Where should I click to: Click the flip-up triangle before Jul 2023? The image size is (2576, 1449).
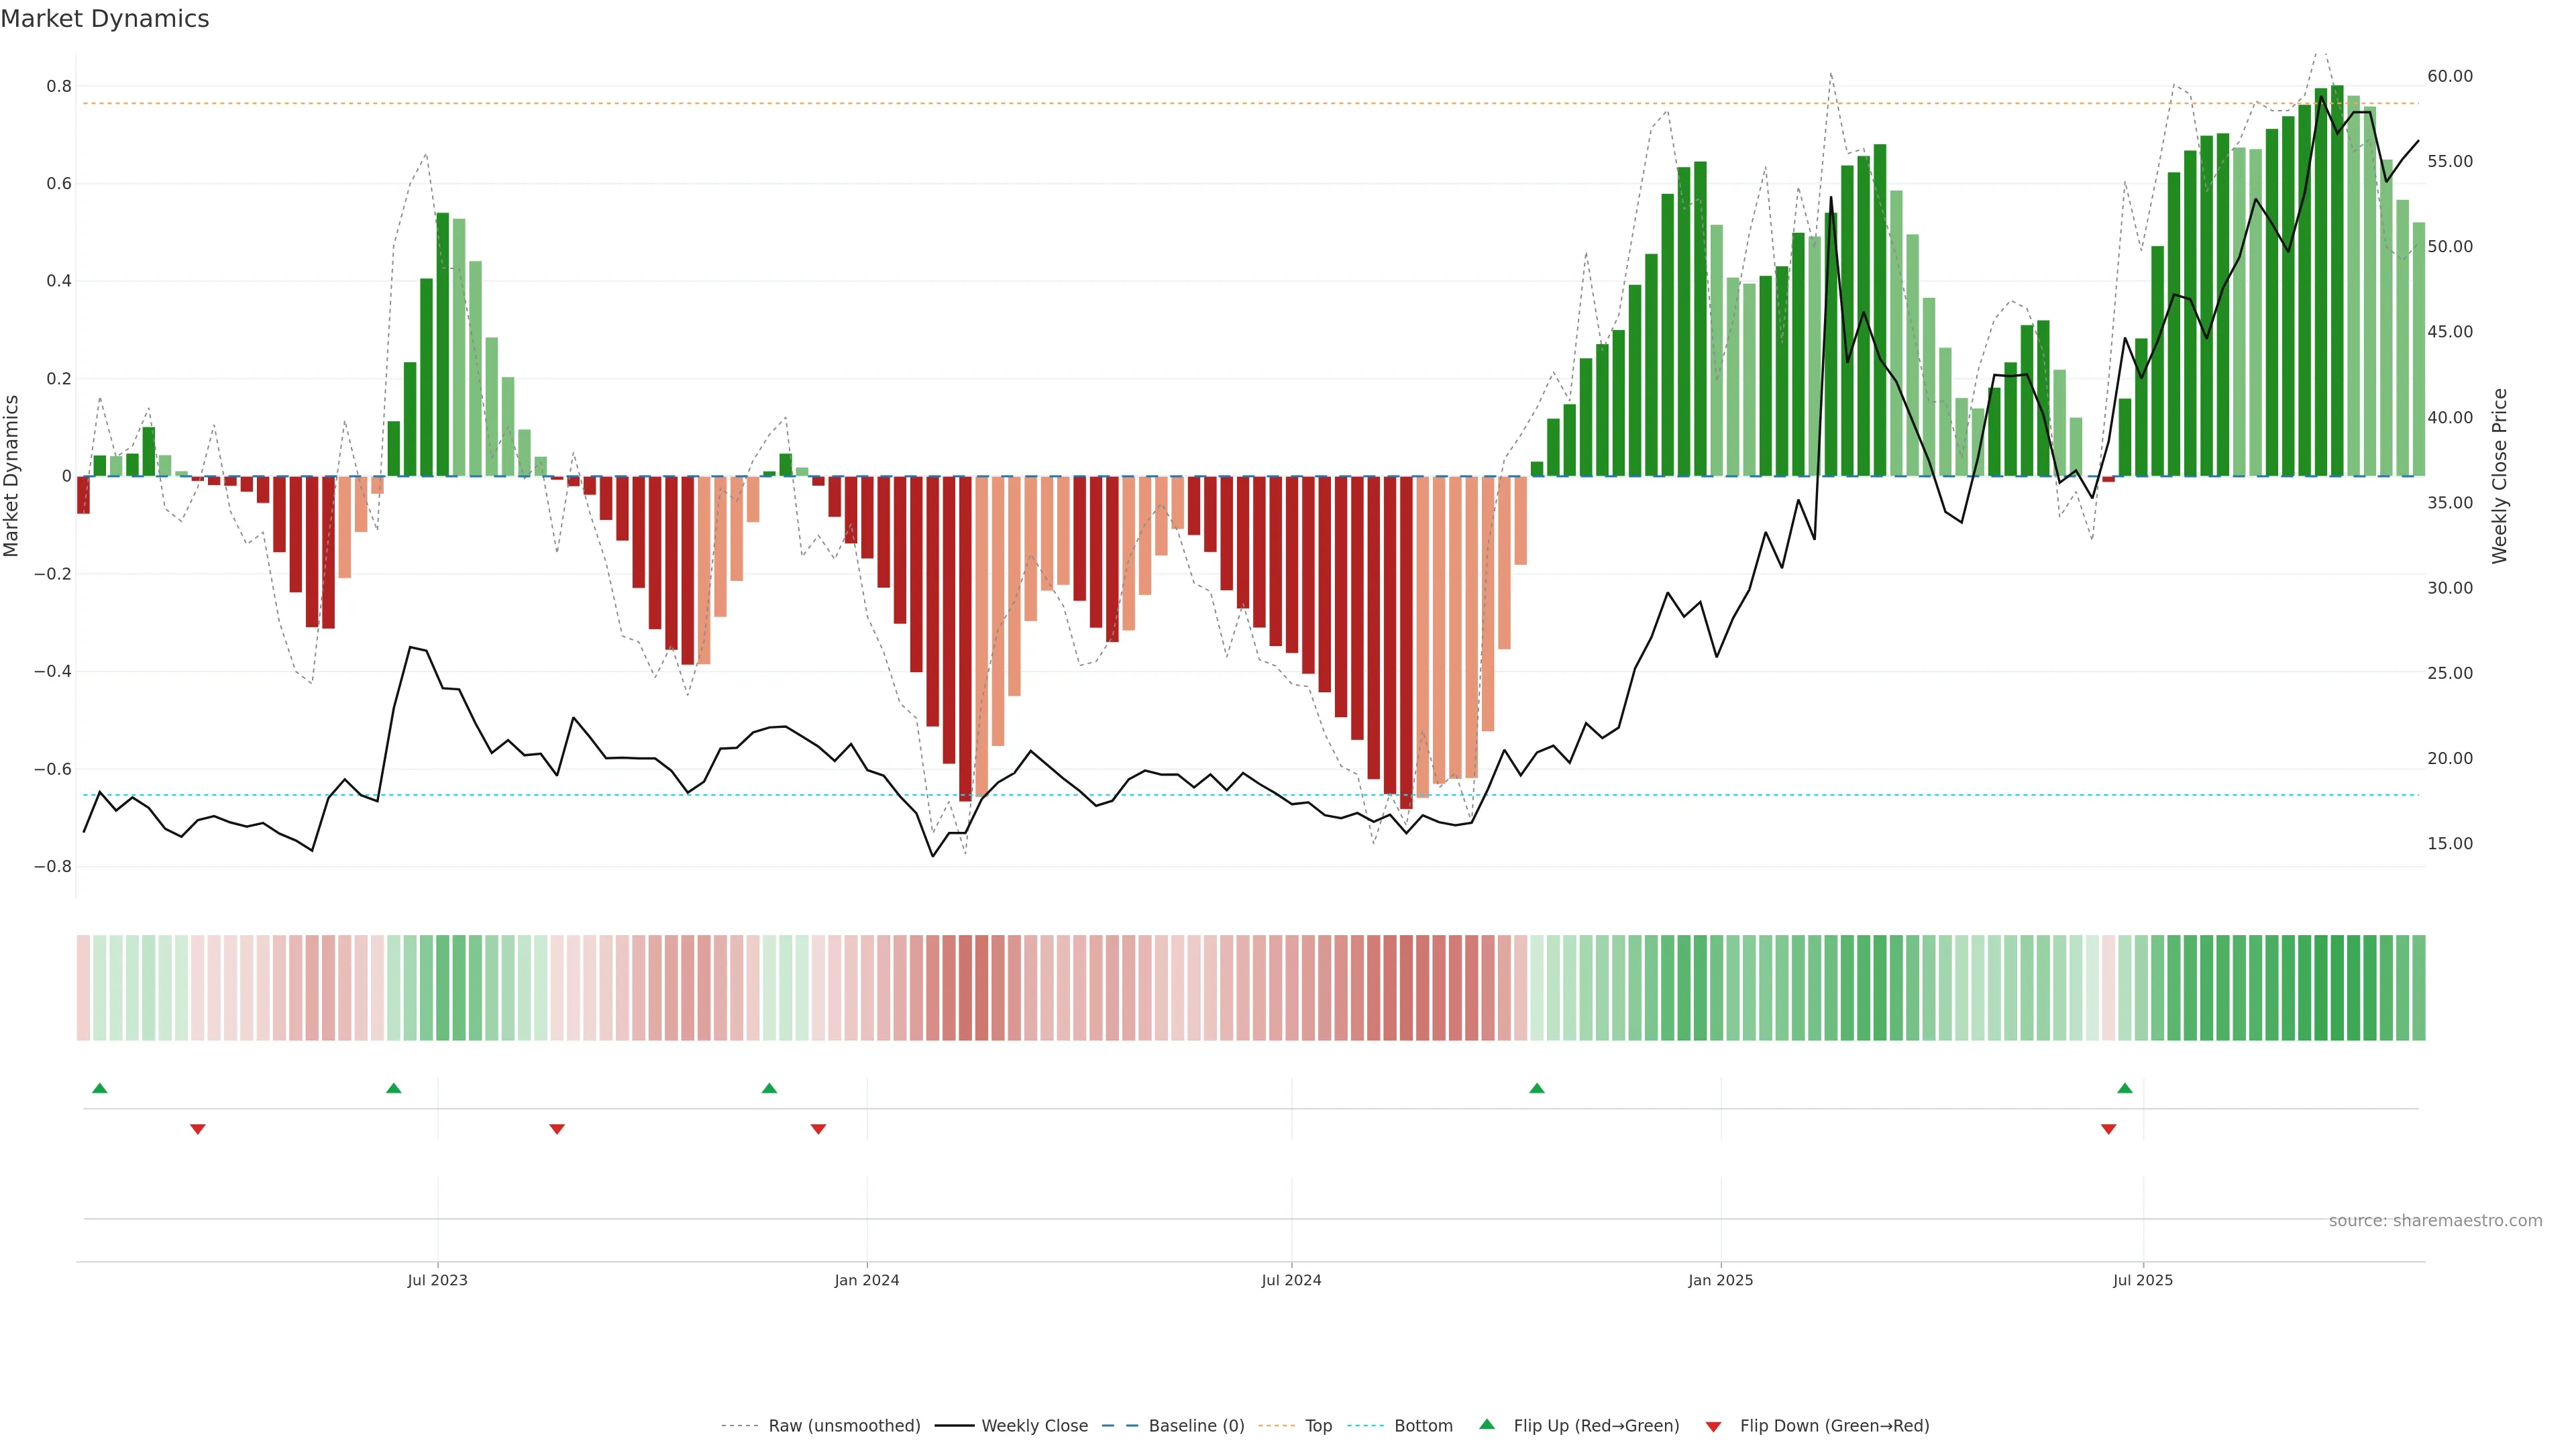(393, 1088)
